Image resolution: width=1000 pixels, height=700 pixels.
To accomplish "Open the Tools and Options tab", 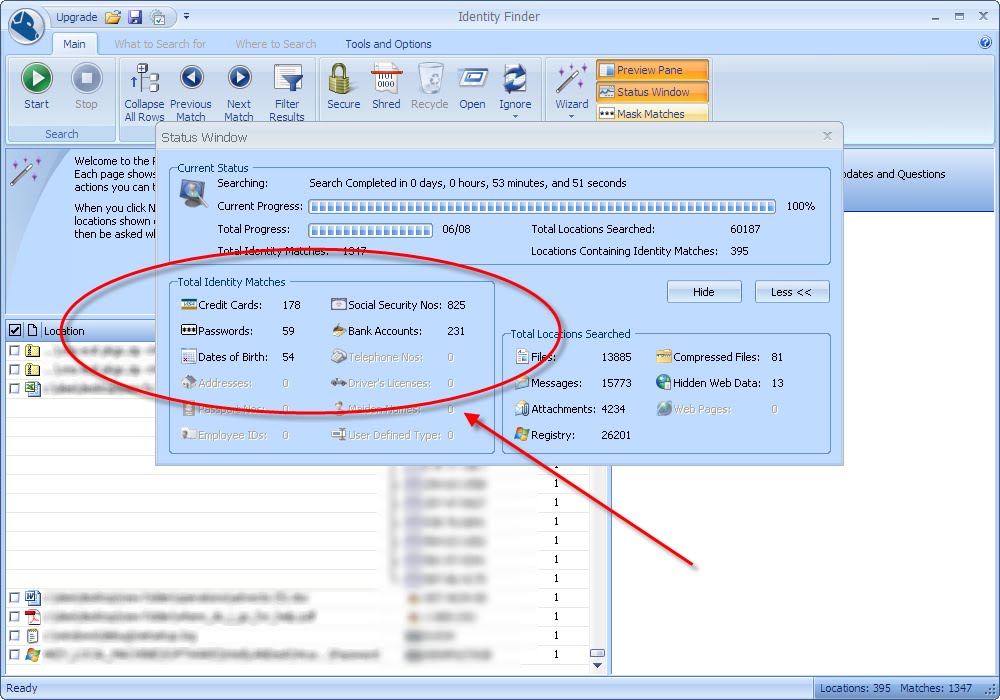I will pos(388,44).
